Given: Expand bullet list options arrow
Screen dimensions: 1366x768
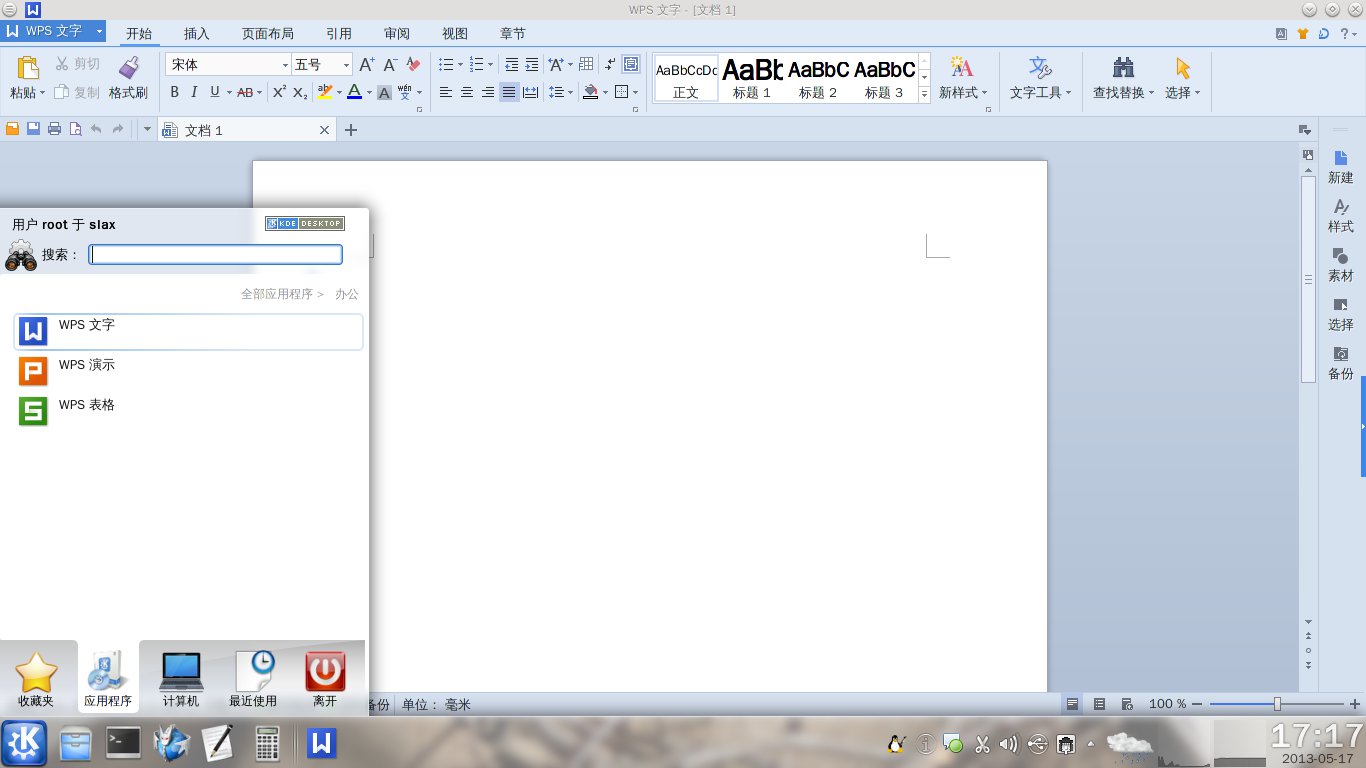Looking at the screenshot, I should [459, 65].
